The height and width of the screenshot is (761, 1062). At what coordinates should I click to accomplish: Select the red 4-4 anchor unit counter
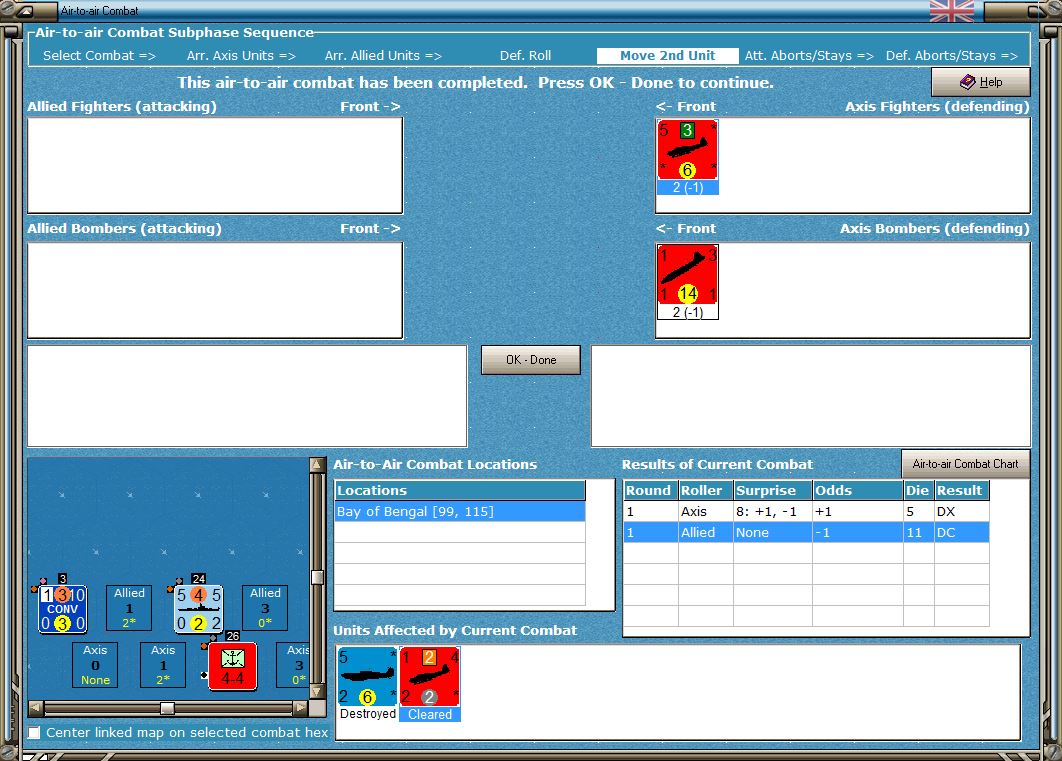(232, 667)
